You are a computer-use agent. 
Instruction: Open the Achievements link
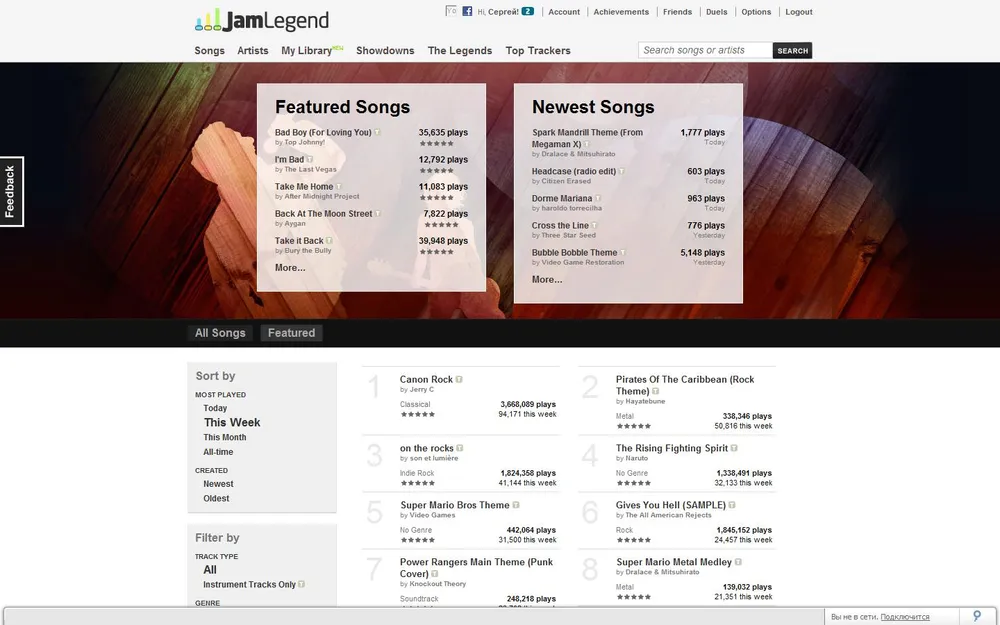tap(621, 12)
